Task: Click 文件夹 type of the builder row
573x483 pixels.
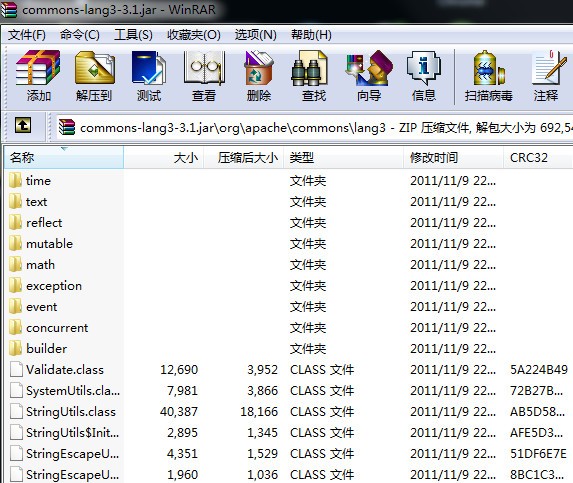Action: tap(308, 349)
